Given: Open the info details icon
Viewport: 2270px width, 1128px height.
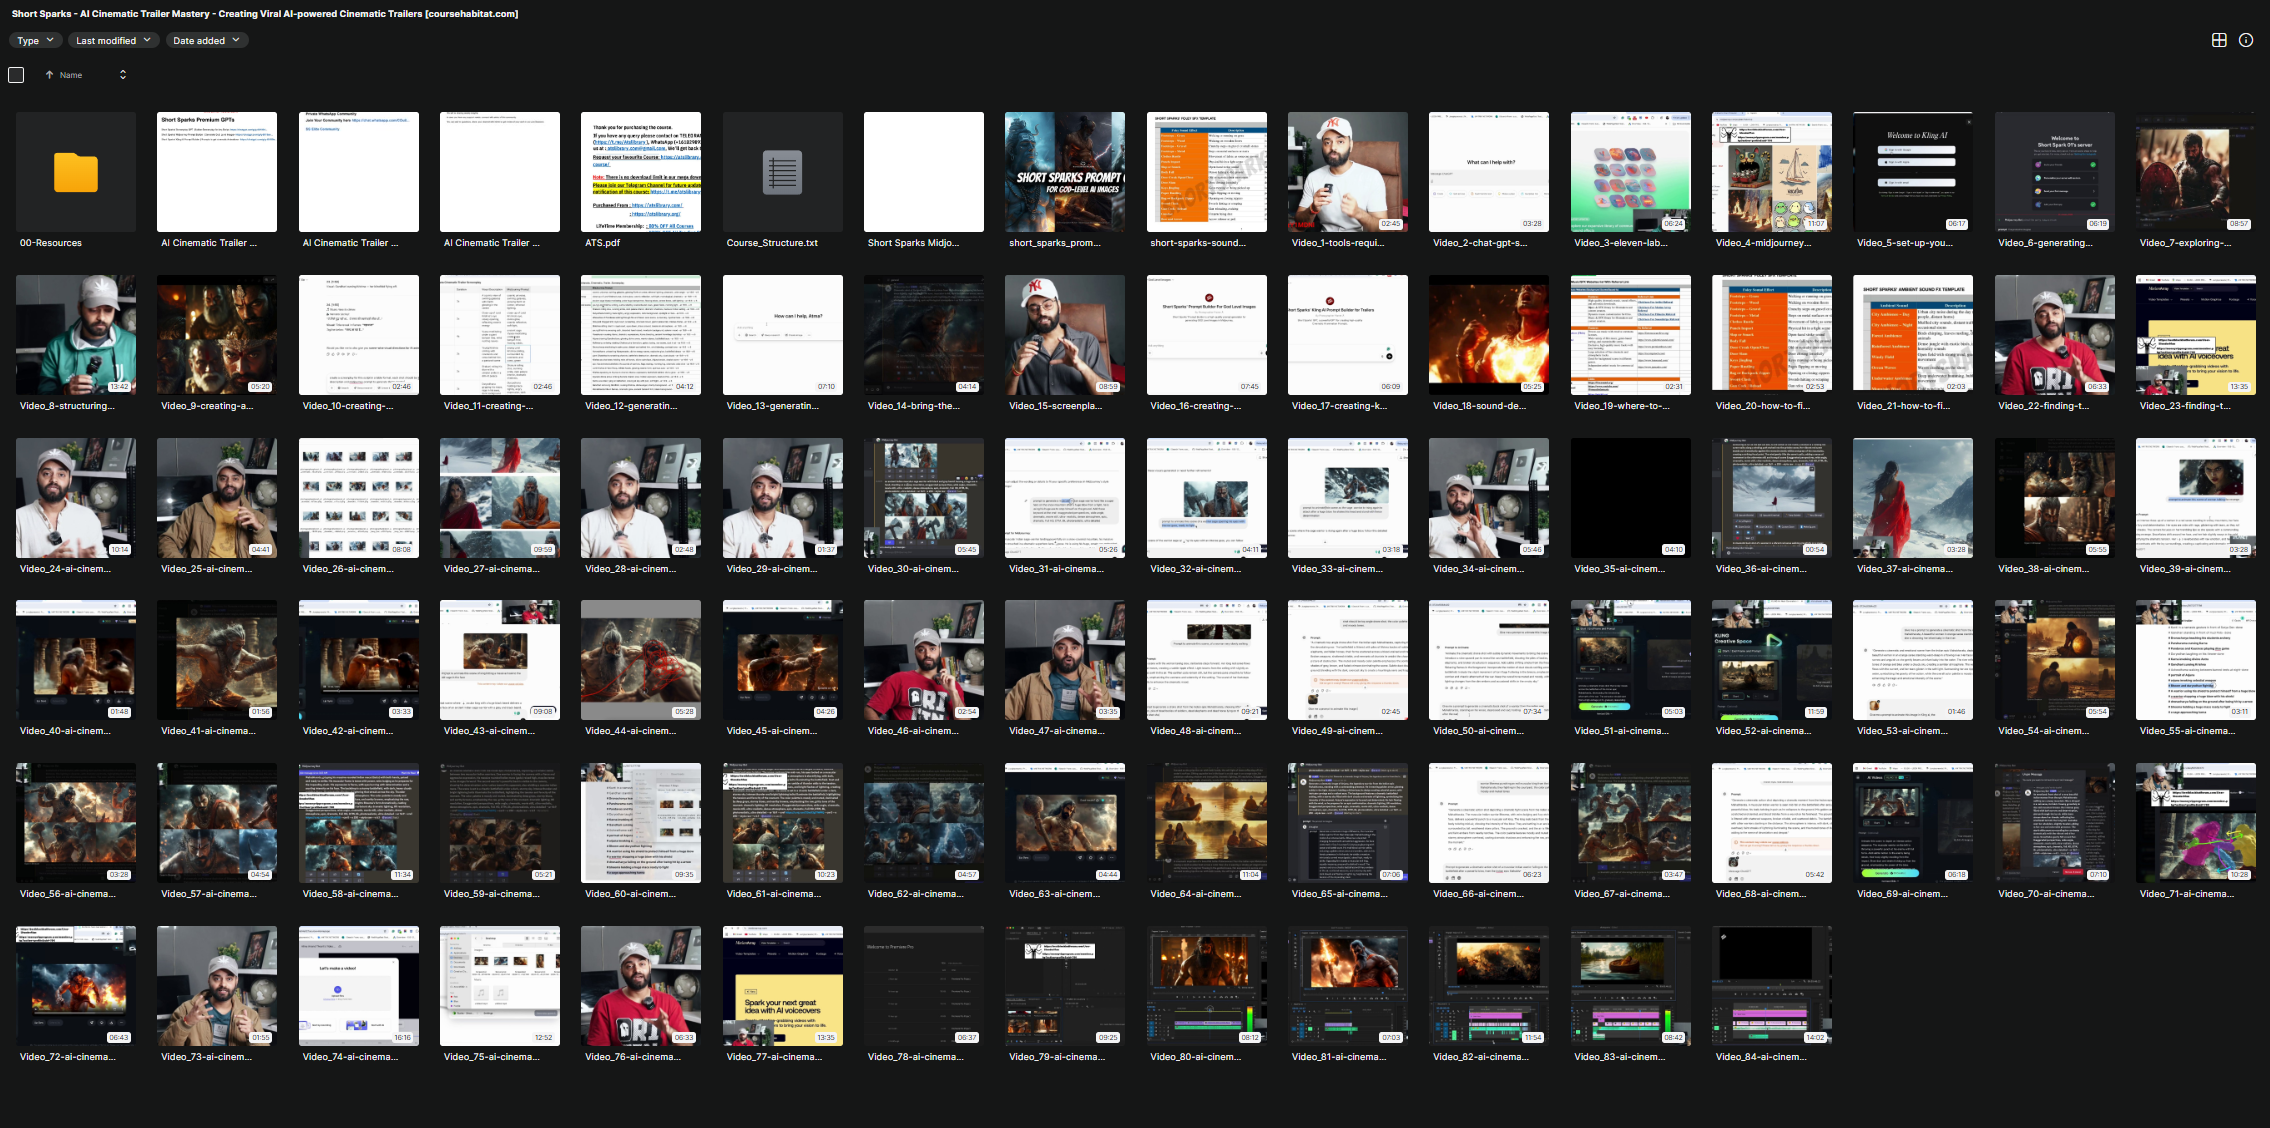Looking at the screenshot, I should [x=2246, y=40].
